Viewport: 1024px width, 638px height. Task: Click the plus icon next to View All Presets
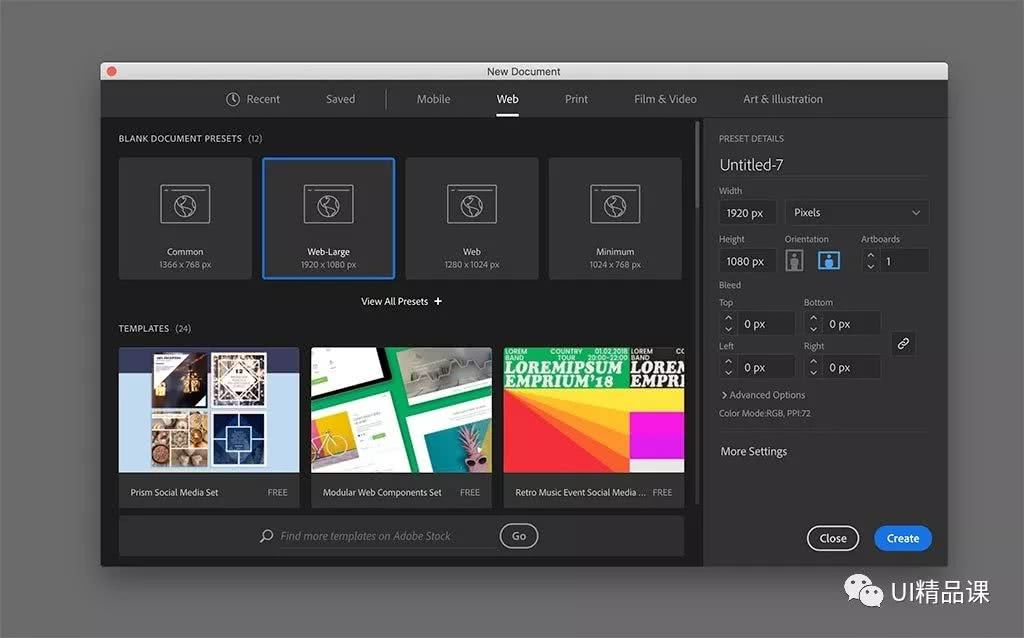(438, 301)
